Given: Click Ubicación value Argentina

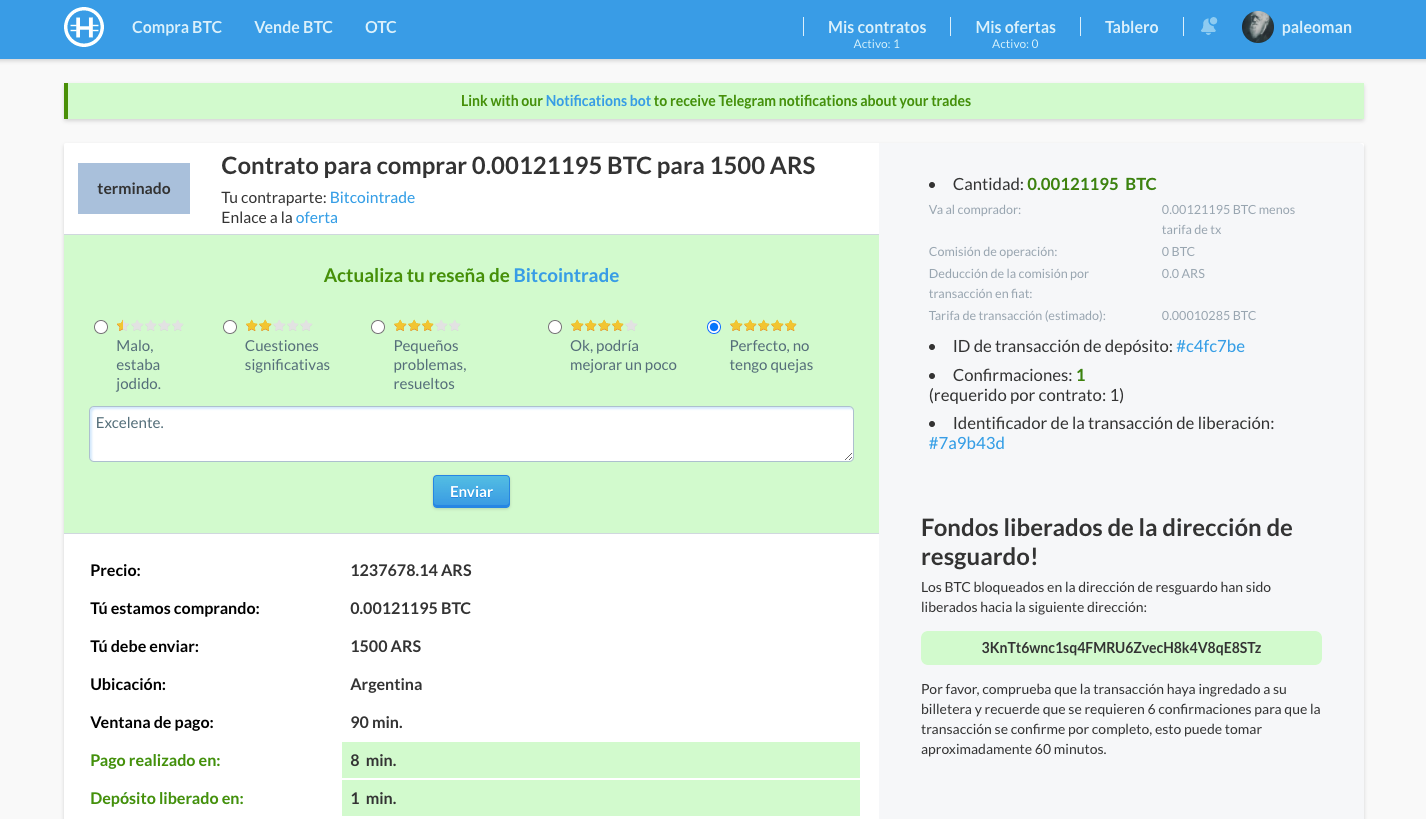Looking at the screenshot, I should tap(386, 685).
